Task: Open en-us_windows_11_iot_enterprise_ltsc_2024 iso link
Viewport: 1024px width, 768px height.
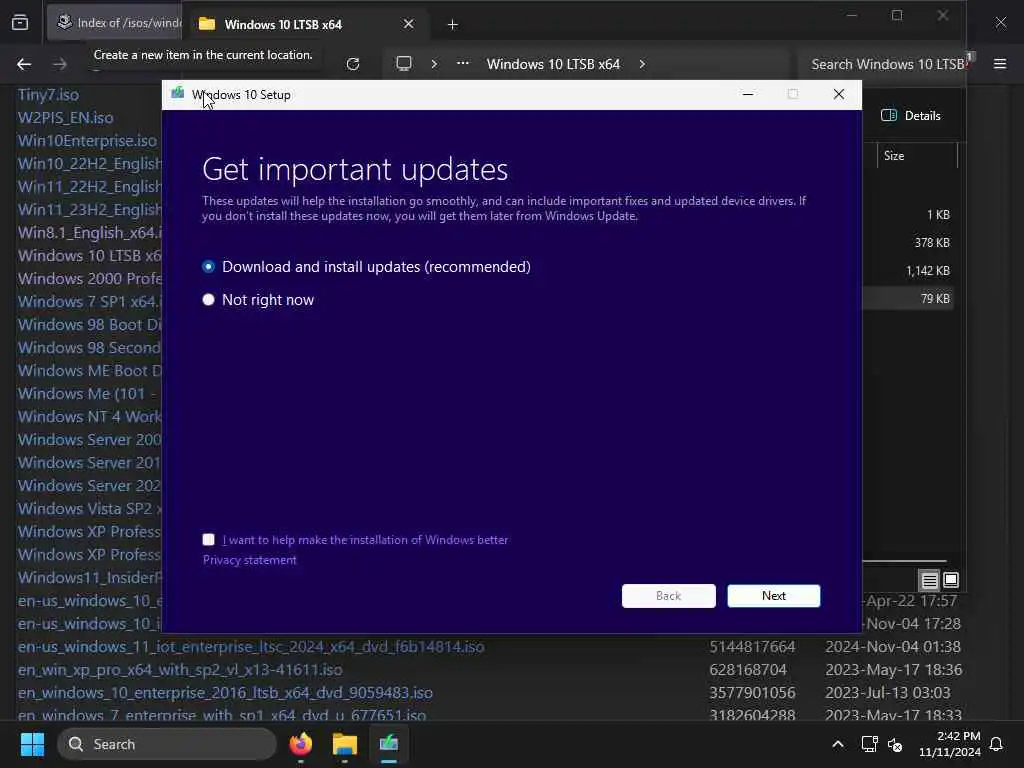Action: click(x=251, y=647)
